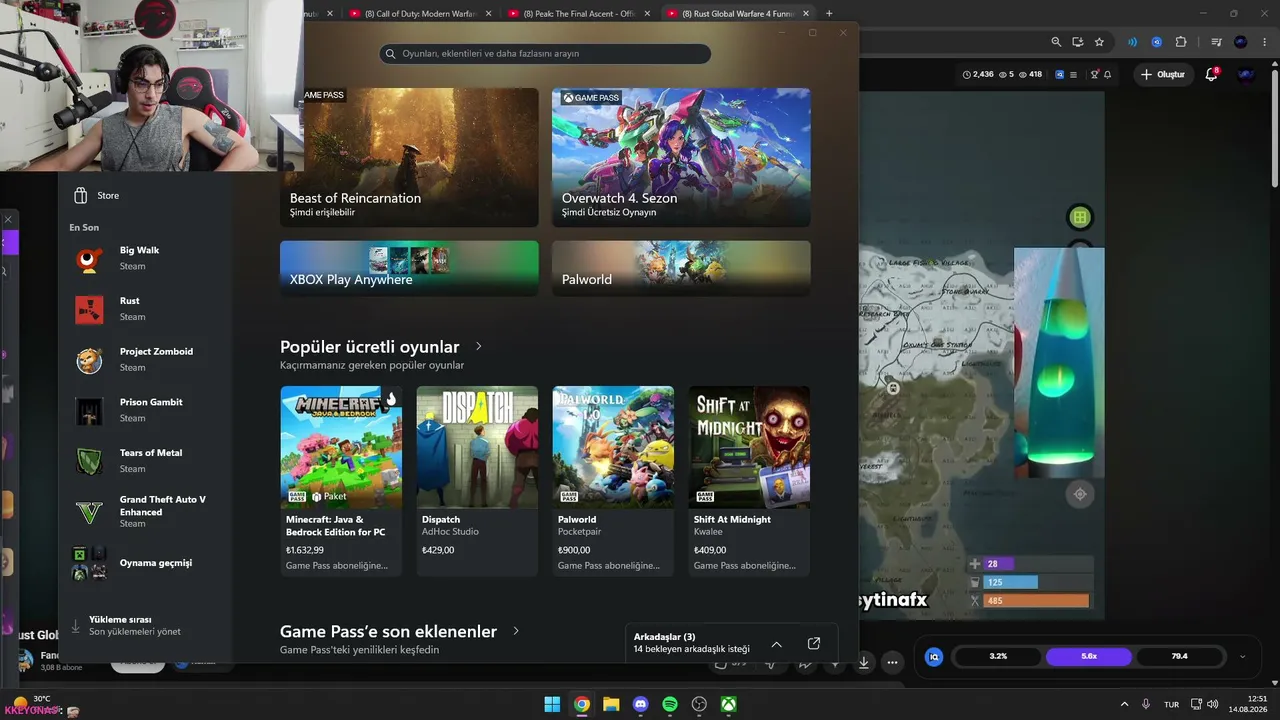
Task: Show hidden system tray icons
Action: 1124,704
